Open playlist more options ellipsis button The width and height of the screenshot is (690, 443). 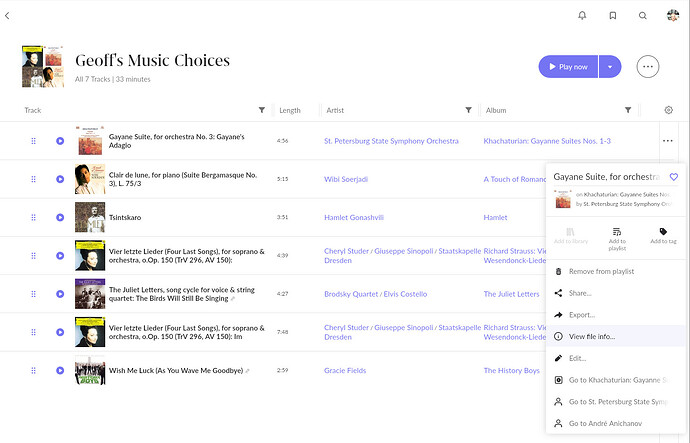click(648, 67)
